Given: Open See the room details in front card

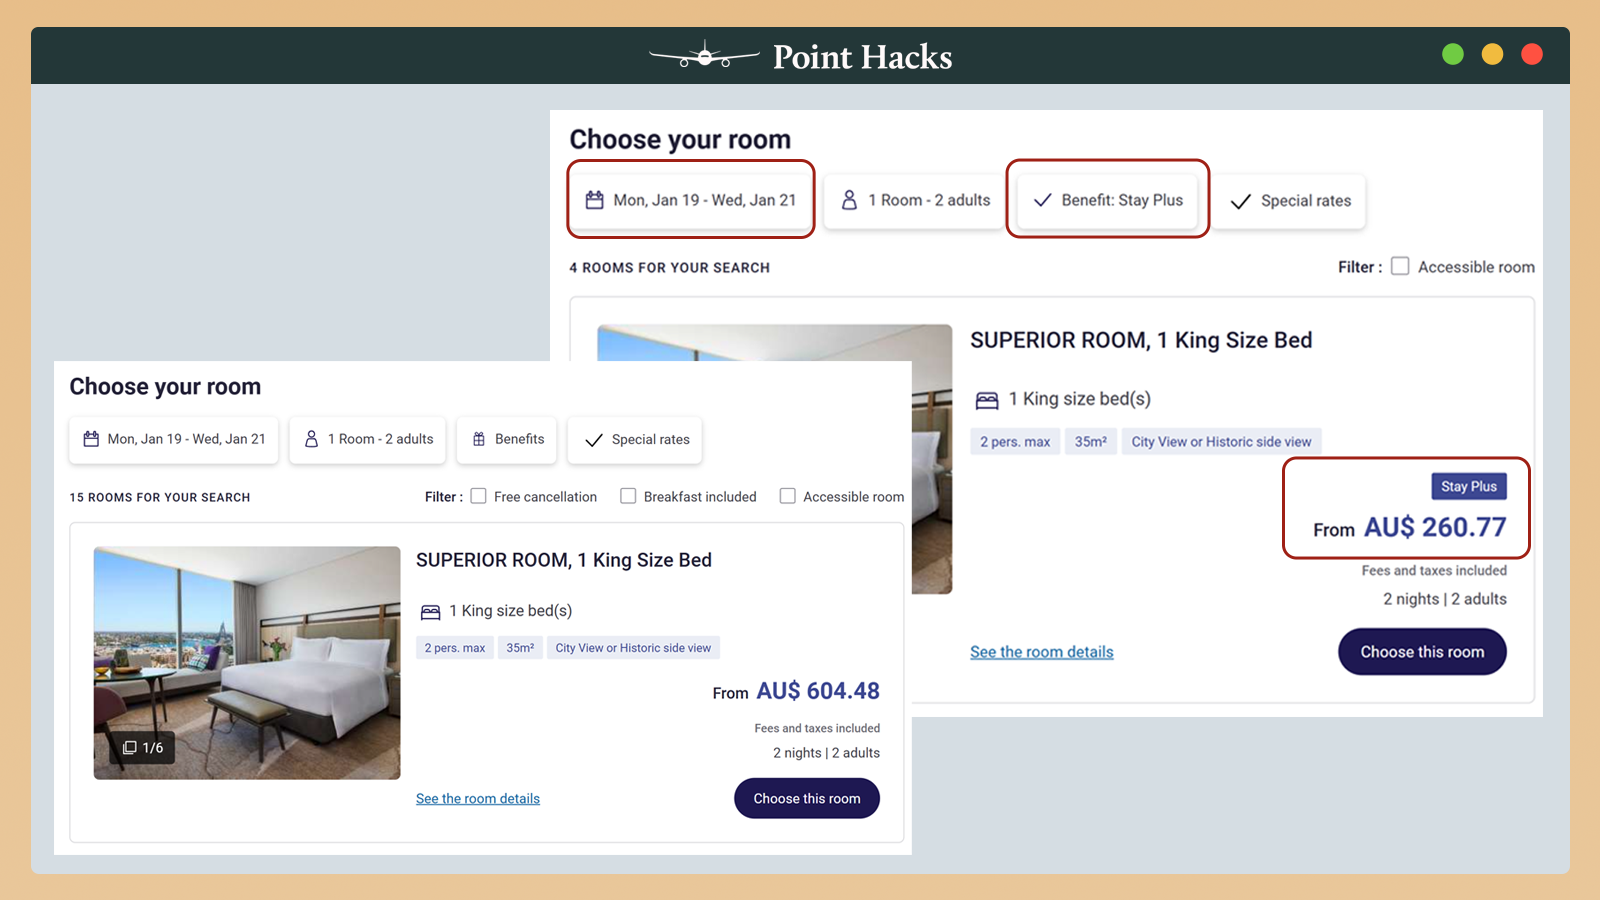Looking at the screenshot, I should [x=477, y=799].
